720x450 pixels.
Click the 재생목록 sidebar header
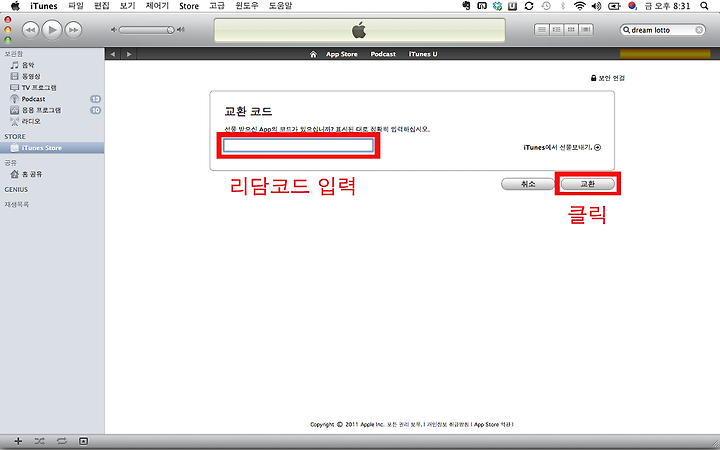pyautogui.click(x=17, y=205)
